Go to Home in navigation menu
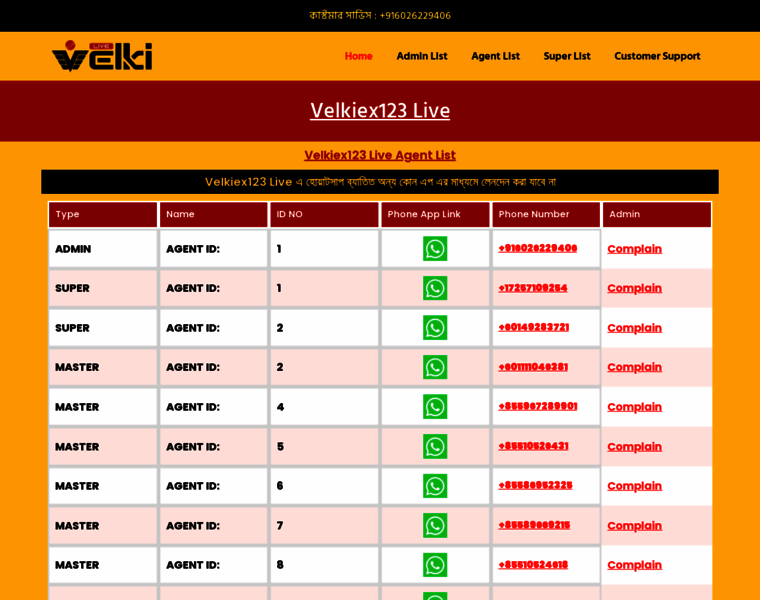760x600 pixels. pyautogui.click(x=358, y=56)
